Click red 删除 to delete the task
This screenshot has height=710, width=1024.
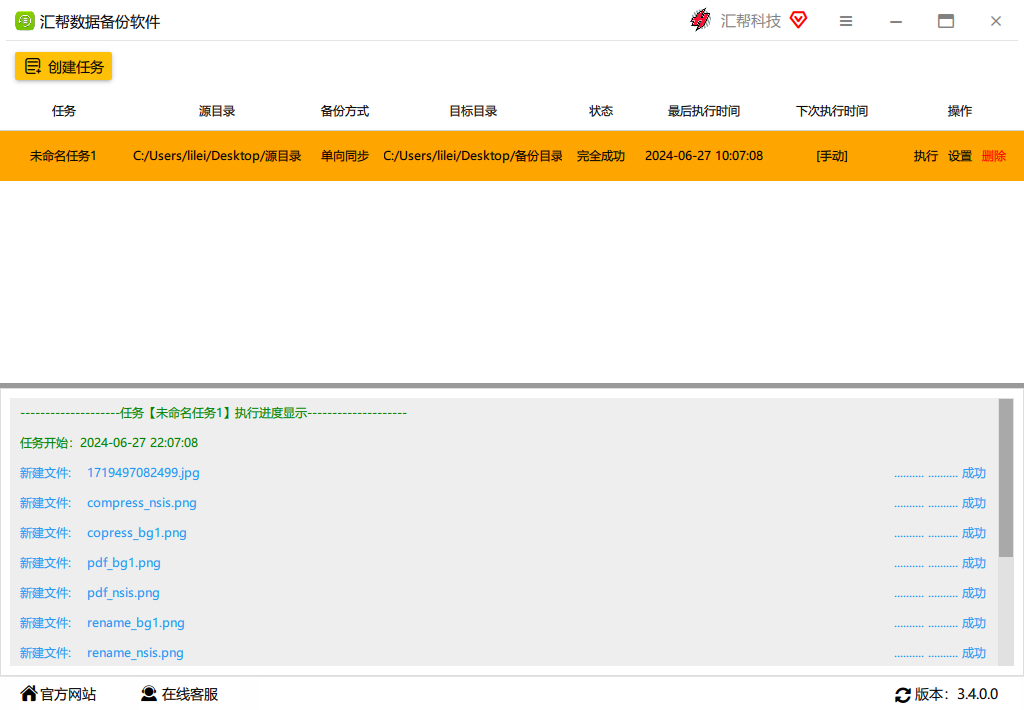[x=994, y=156]
